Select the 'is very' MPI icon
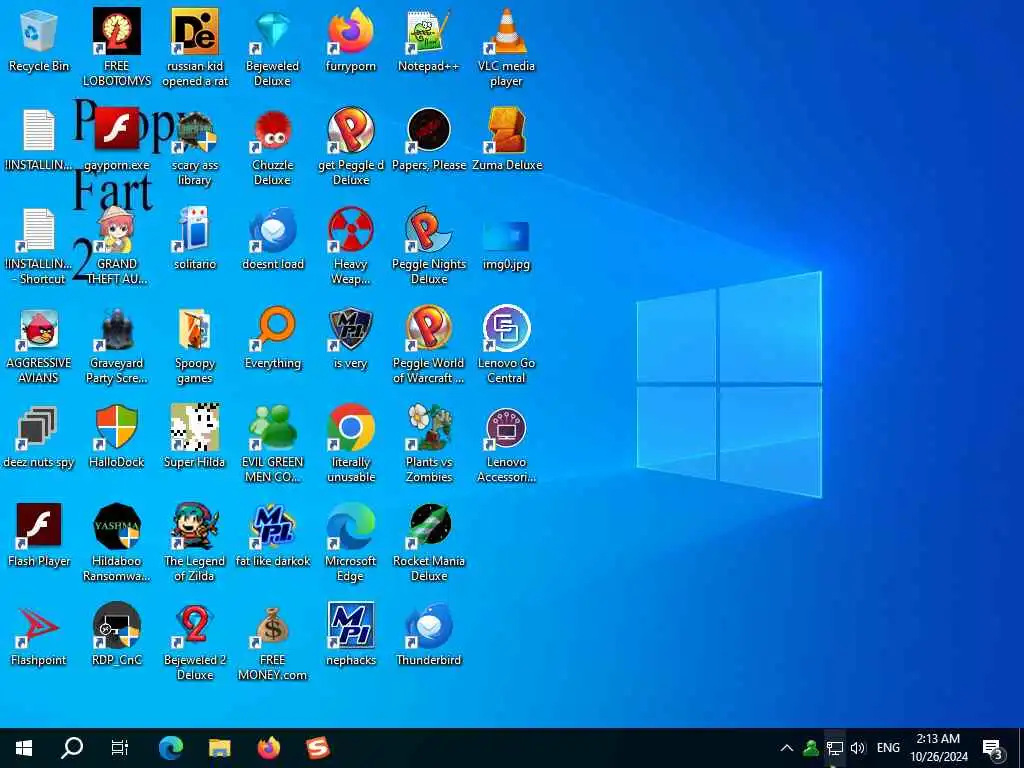The width and height of the screenshot is (1024, 768). coord(351,338)
